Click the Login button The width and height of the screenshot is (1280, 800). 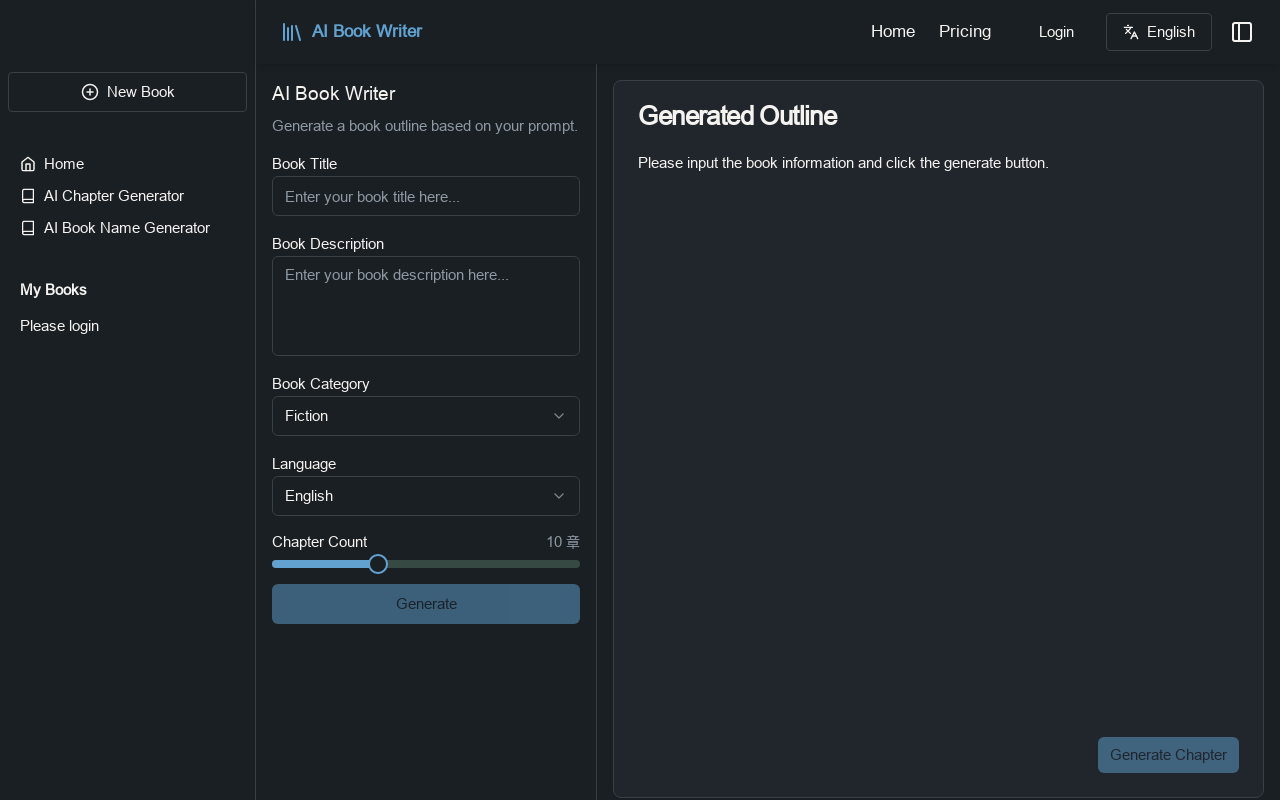1056,32
